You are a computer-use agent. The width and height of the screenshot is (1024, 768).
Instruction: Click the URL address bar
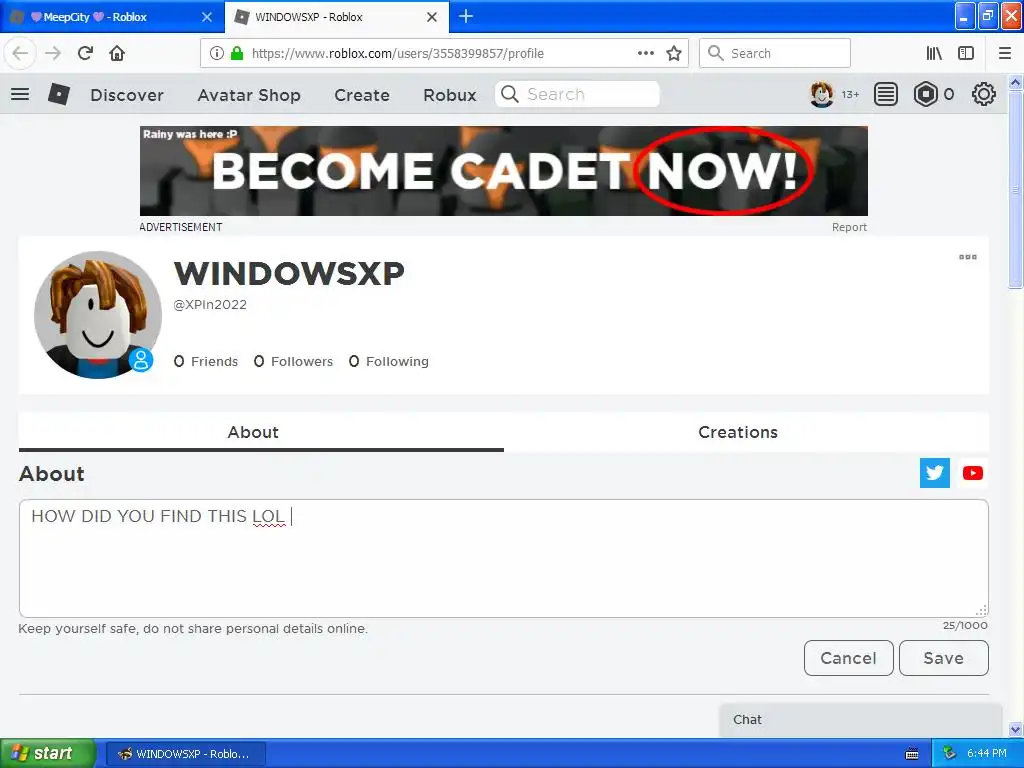(444, 53)
